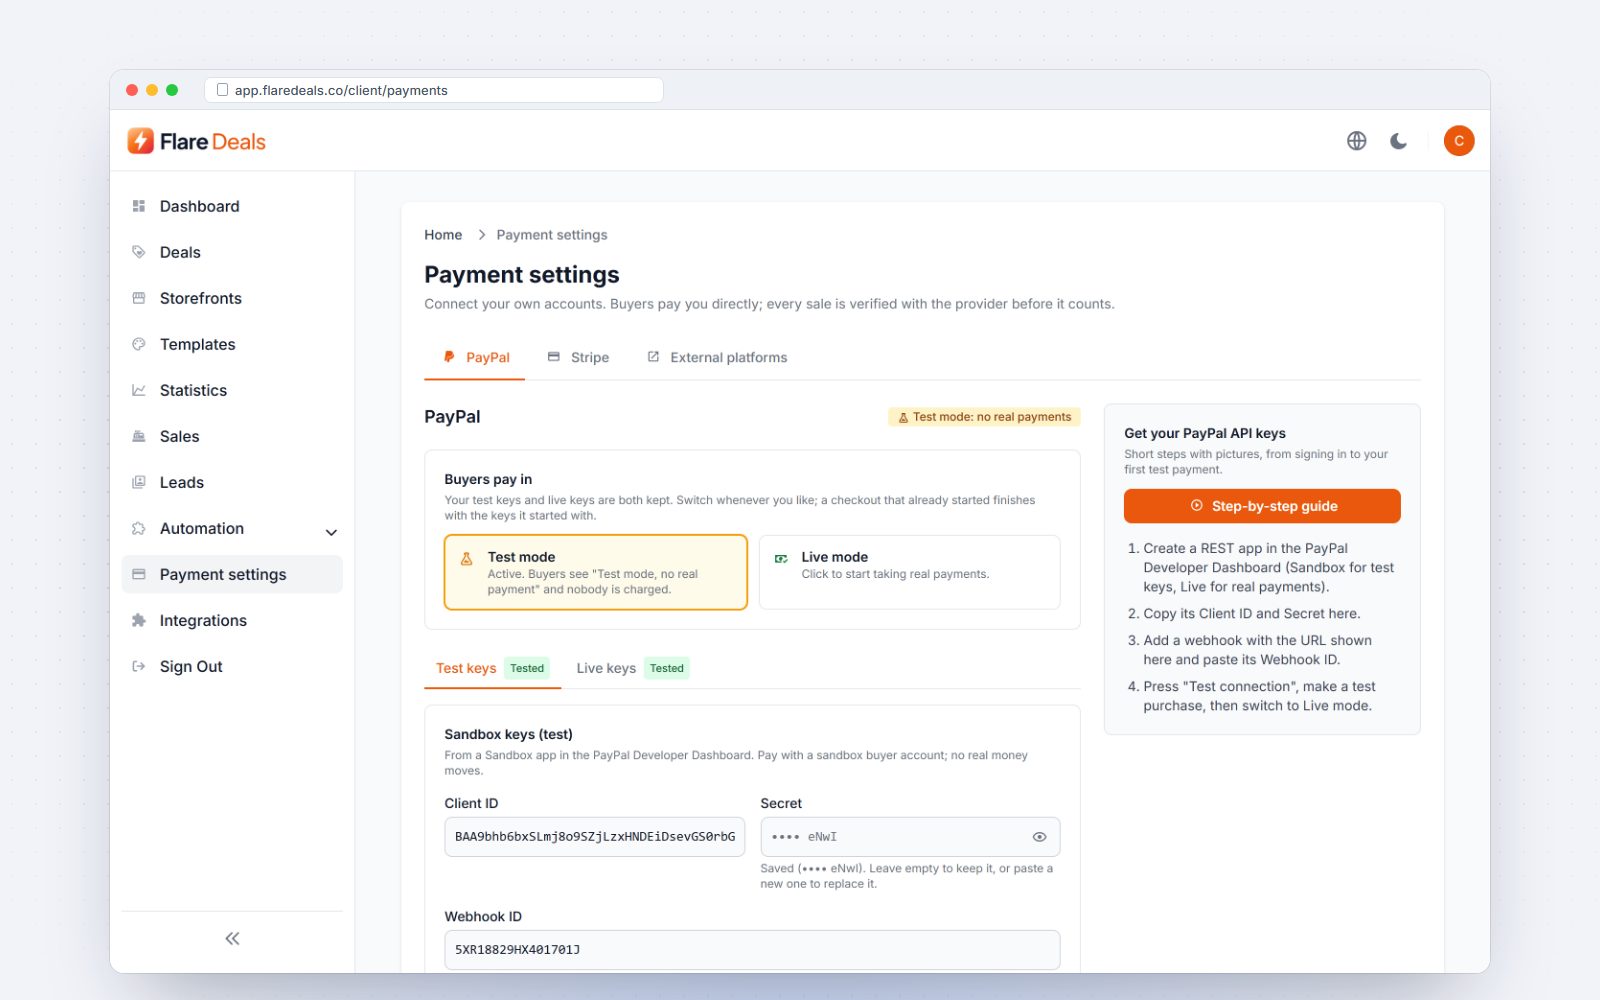Open Leads in the sidebar
The width and height of the screenshot is (1600, 1000).
tap(232, 482)
